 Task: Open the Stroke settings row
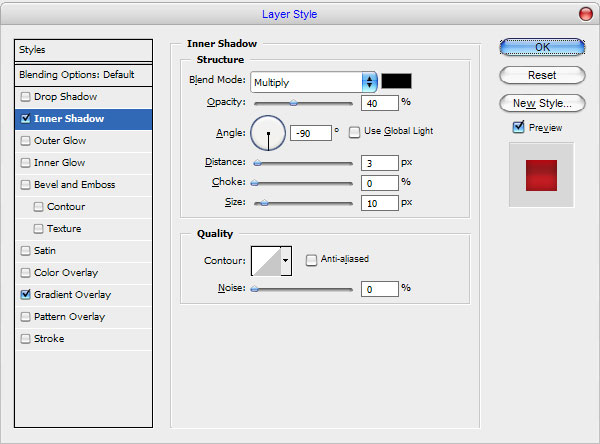[x=83, y=339]
